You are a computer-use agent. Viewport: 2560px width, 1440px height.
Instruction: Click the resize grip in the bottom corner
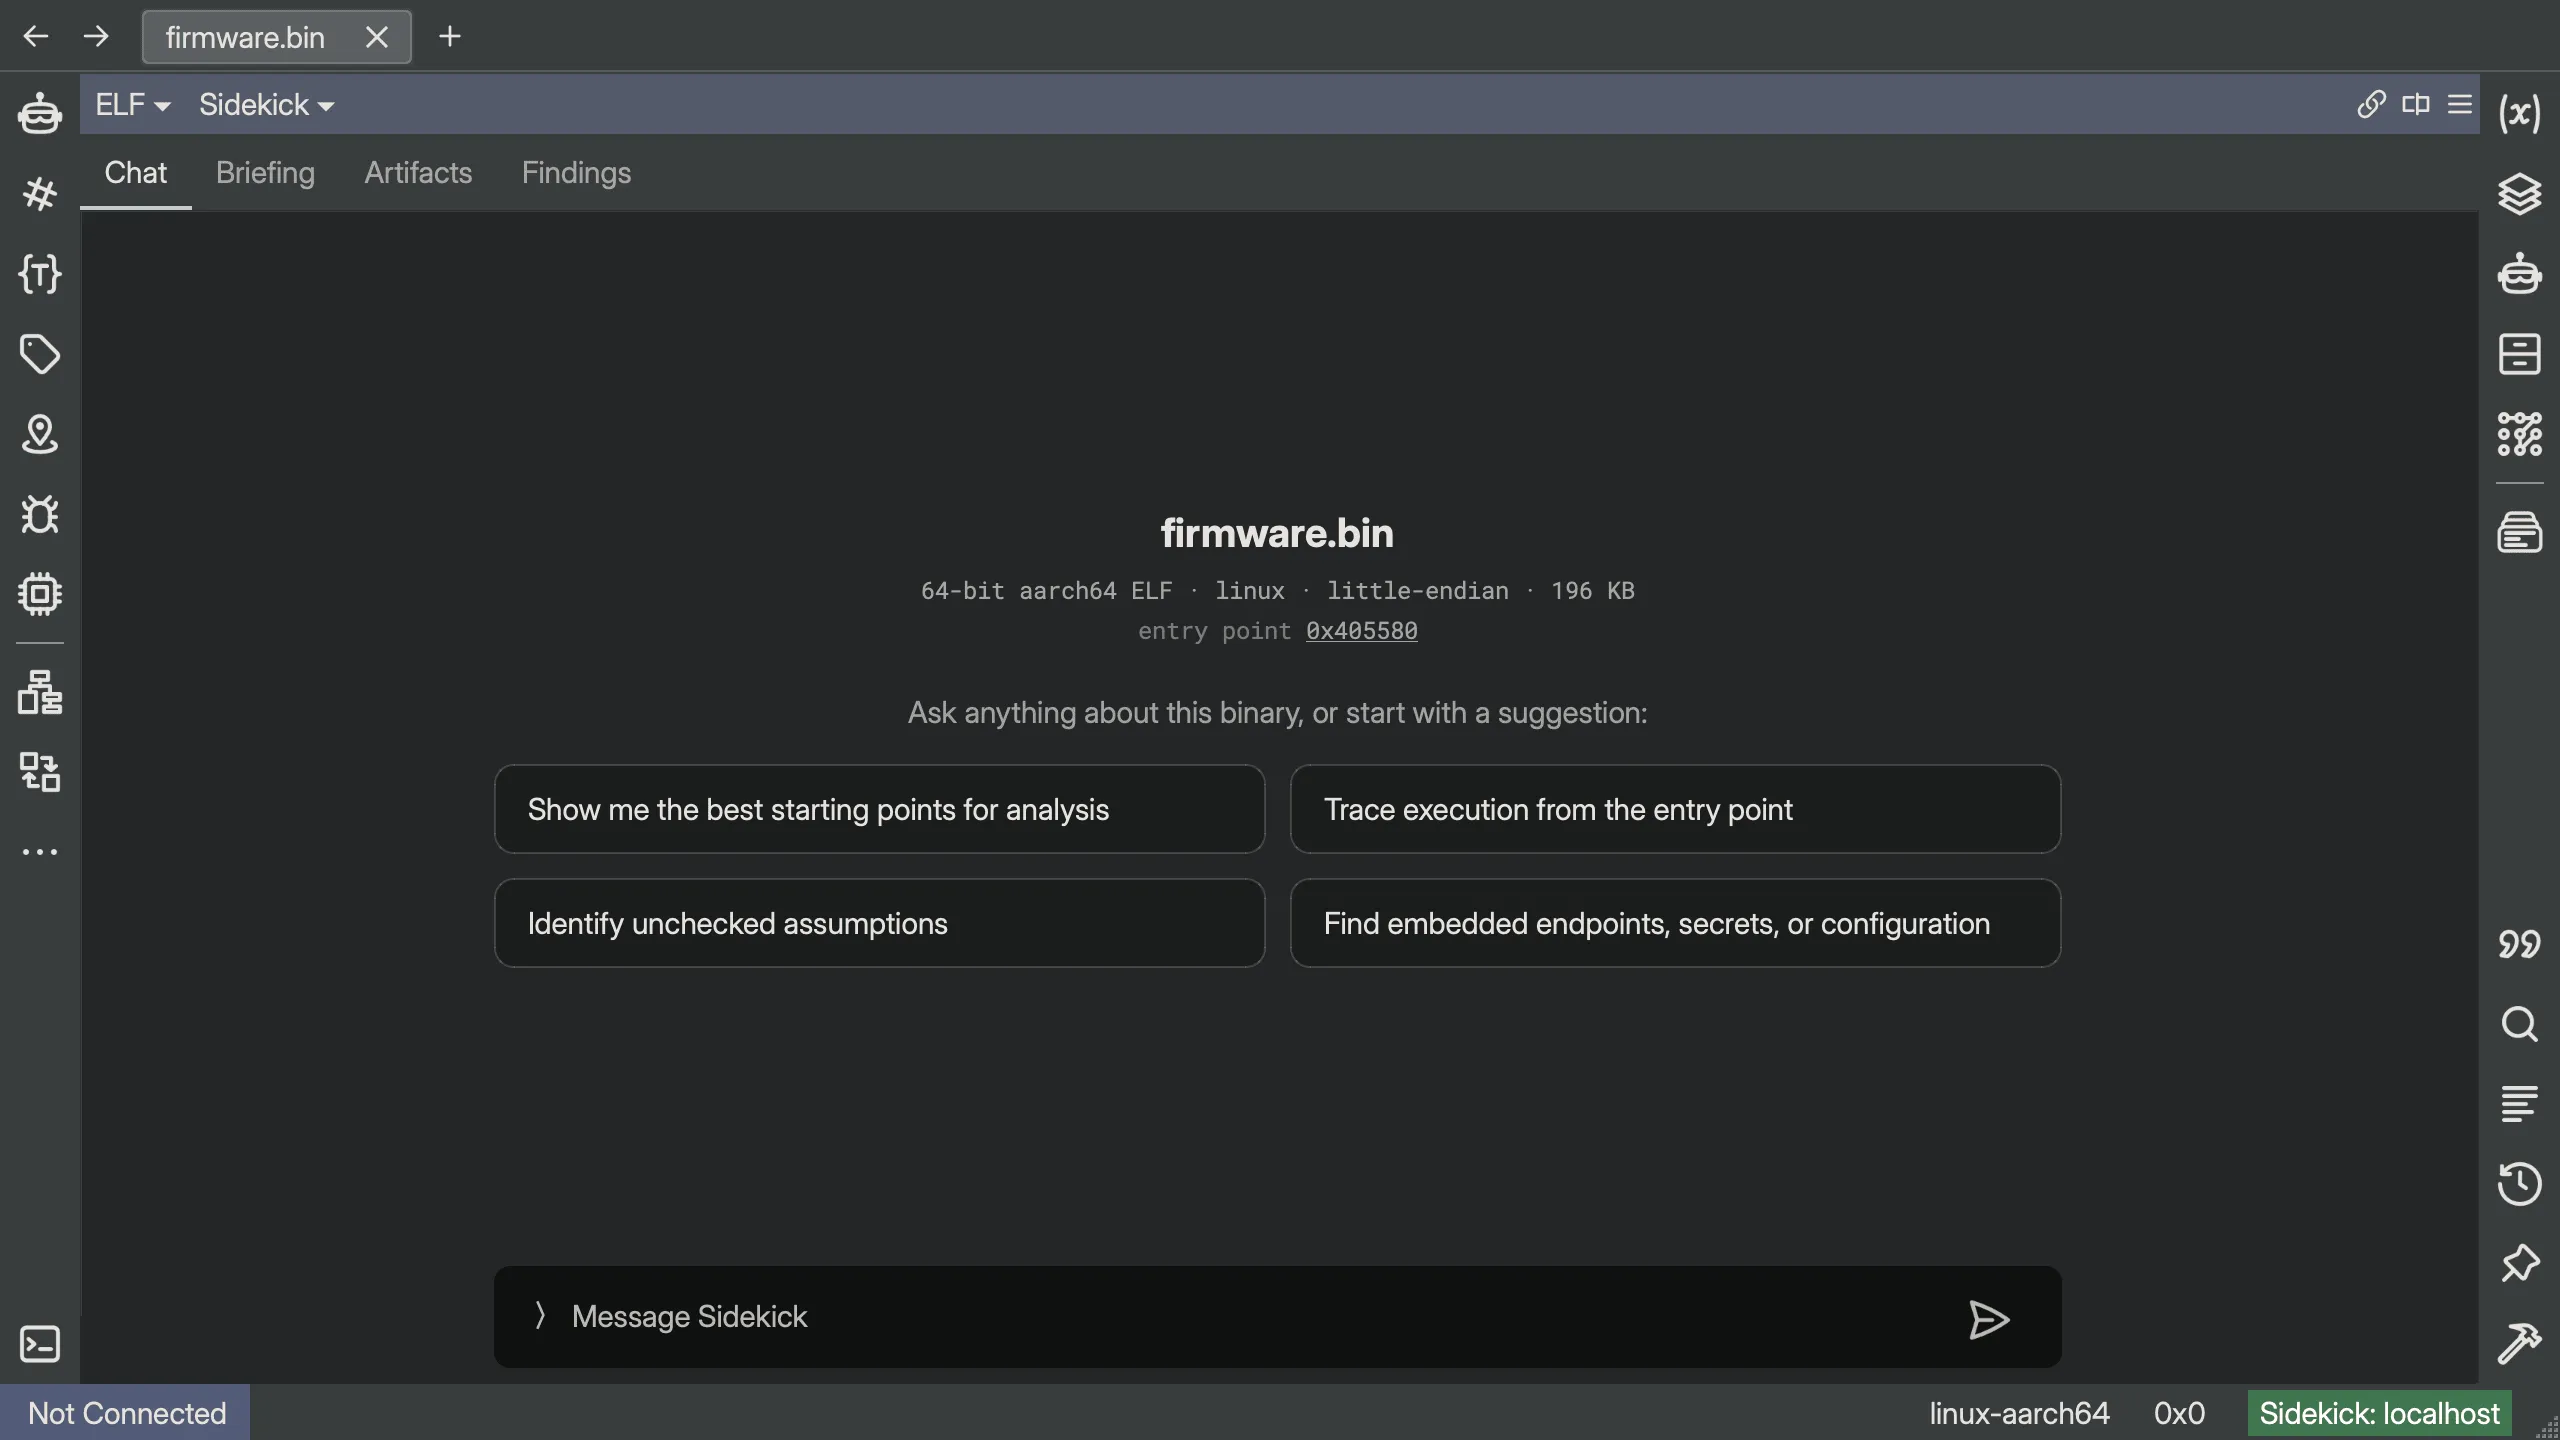(2546, 1427)
